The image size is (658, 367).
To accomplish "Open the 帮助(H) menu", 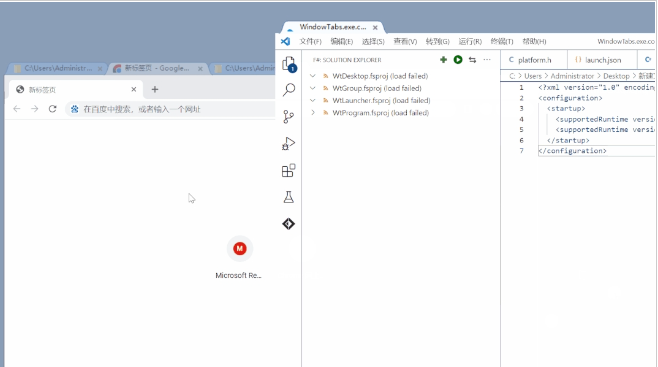I will (534, 41).
